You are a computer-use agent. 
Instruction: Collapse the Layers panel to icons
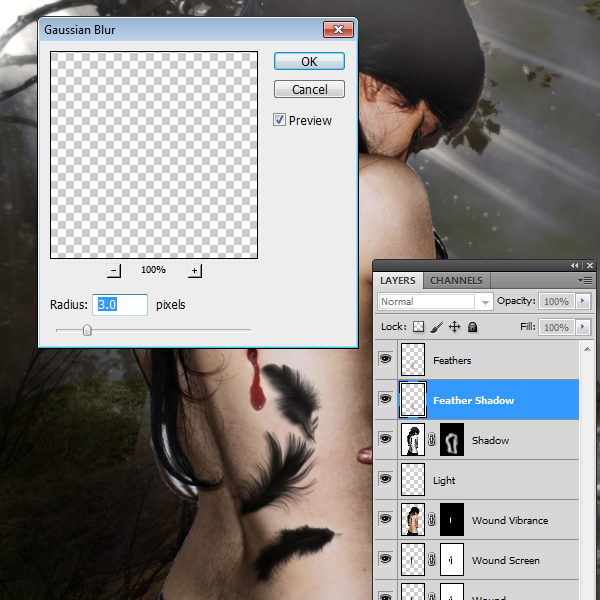click(x=574, y=265)
